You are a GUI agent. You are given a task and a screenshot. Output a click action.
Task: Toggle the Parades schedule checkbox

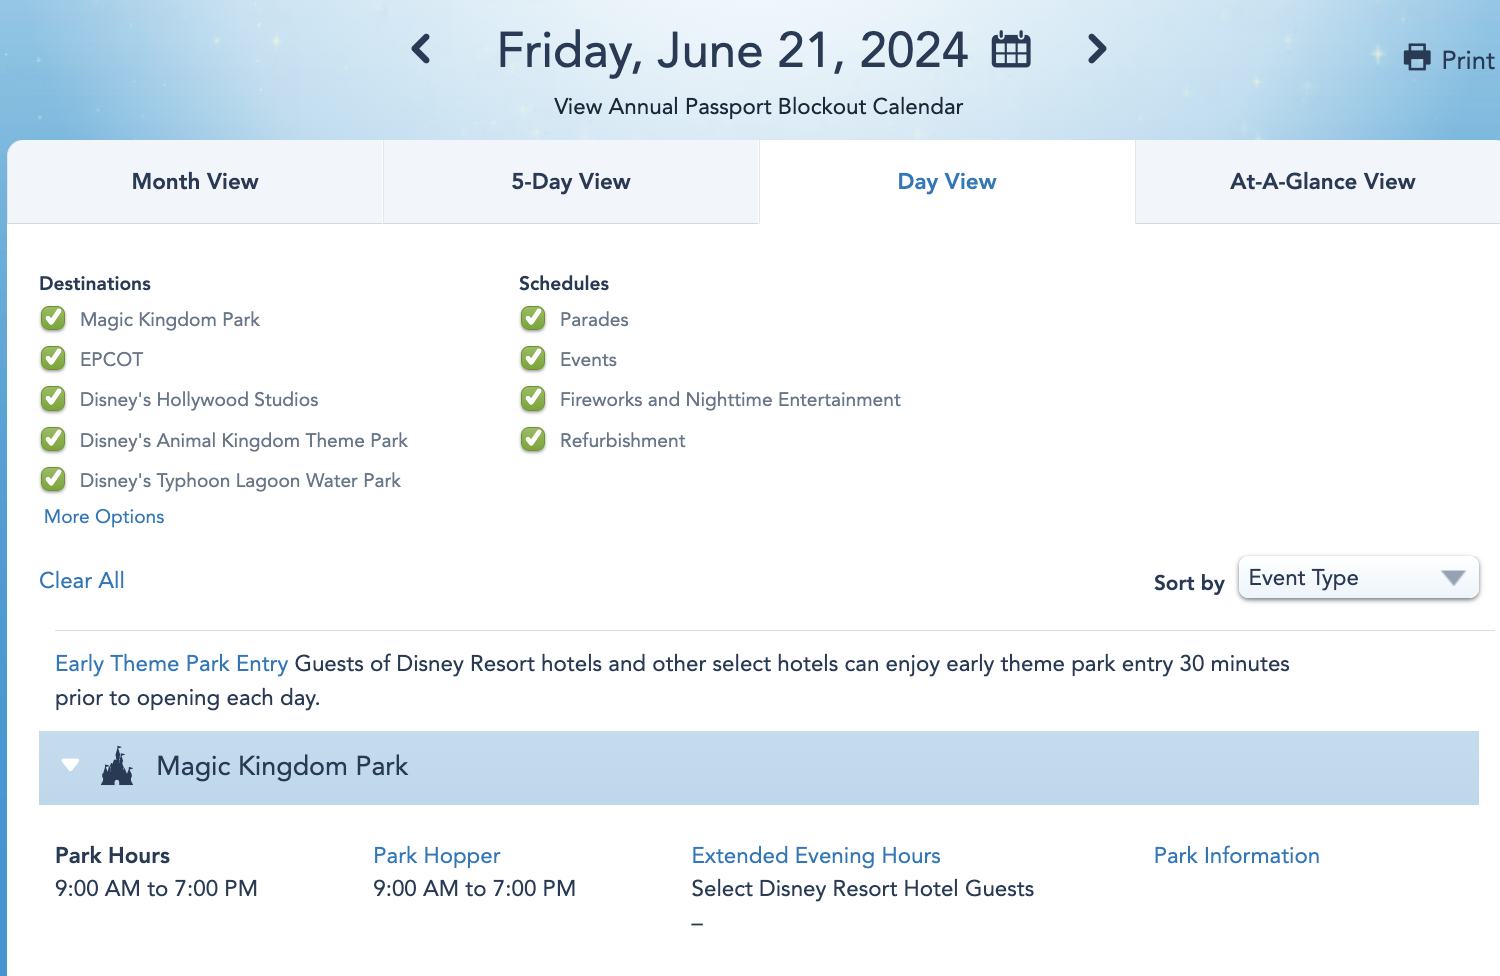(x=533, y=319)
